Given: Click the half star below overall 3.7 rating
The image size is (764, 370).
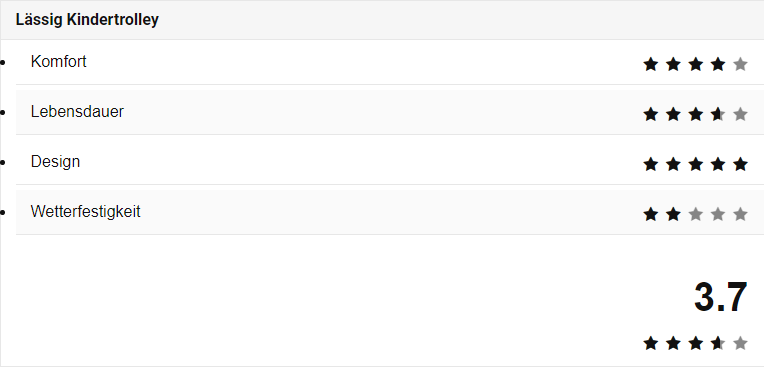Looking at the screenshot, I should 718,343.
